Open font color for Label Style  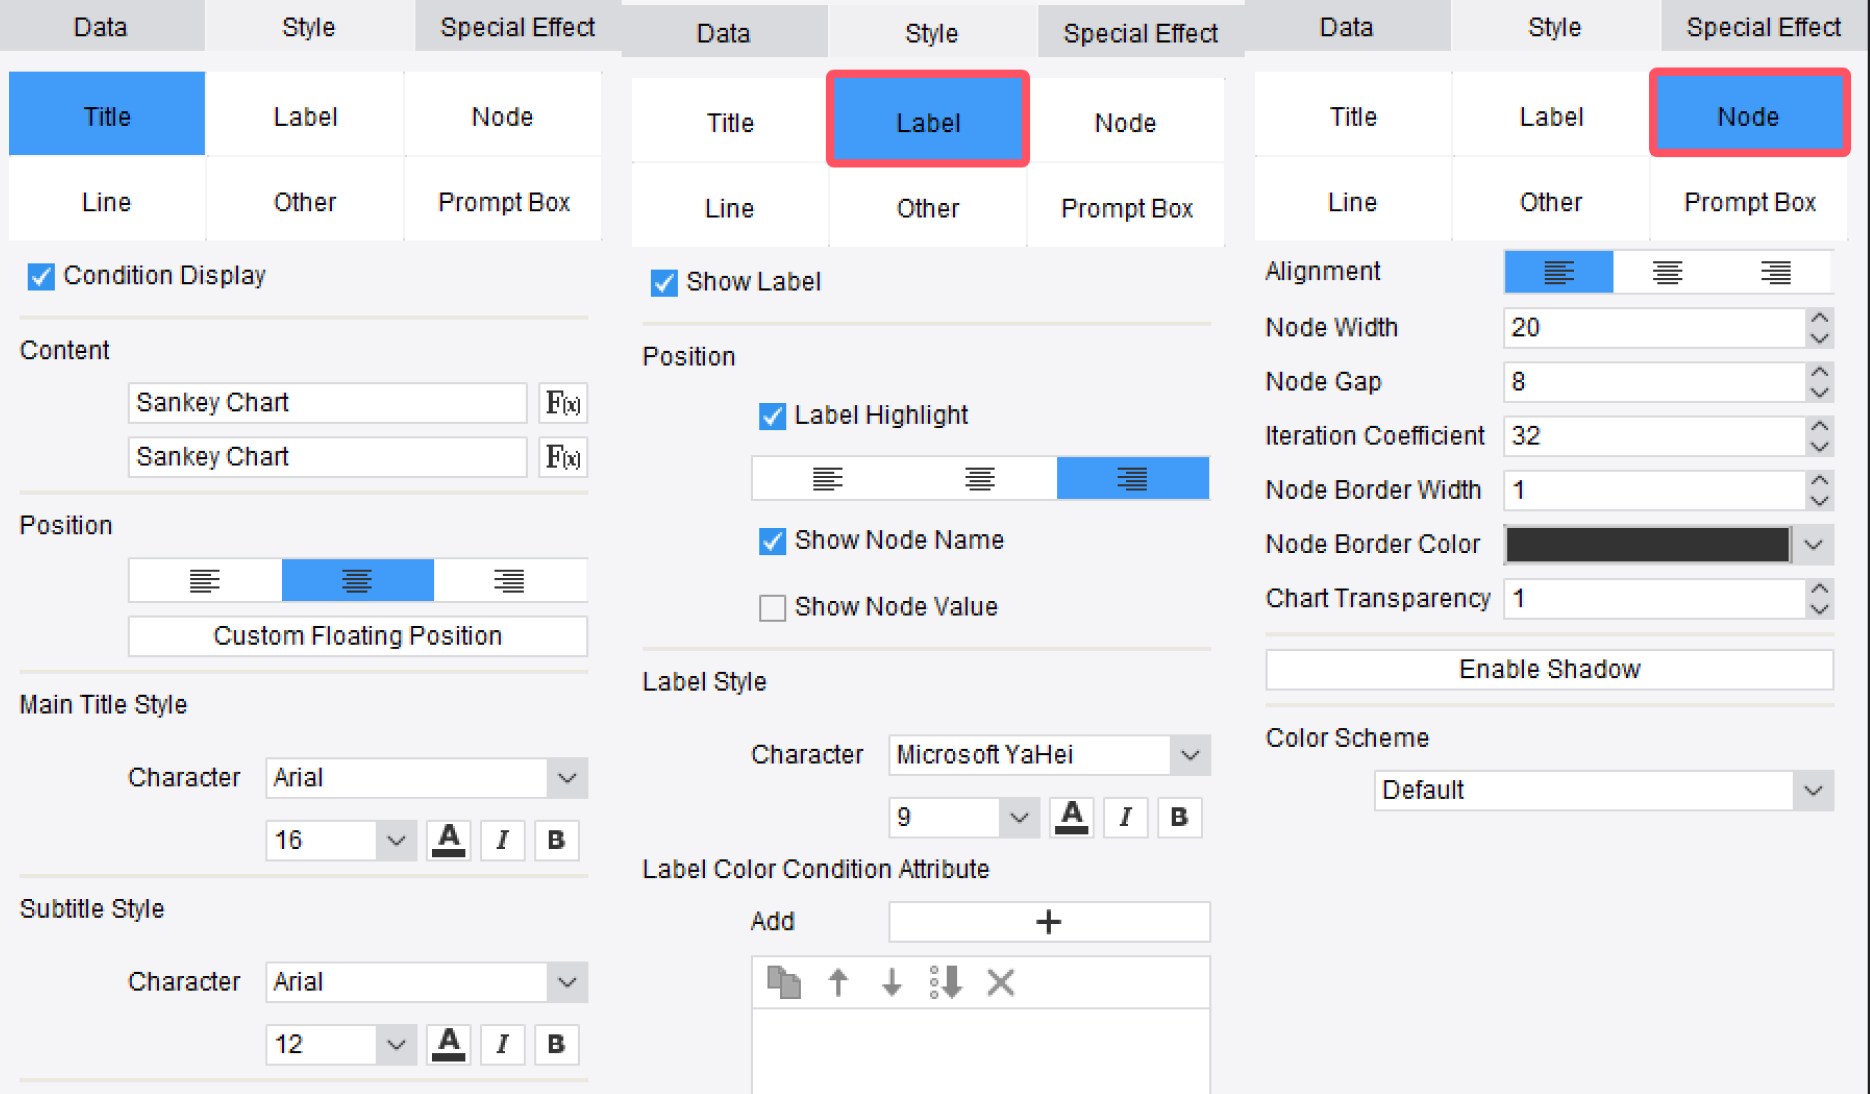[x=1072, y=817]
